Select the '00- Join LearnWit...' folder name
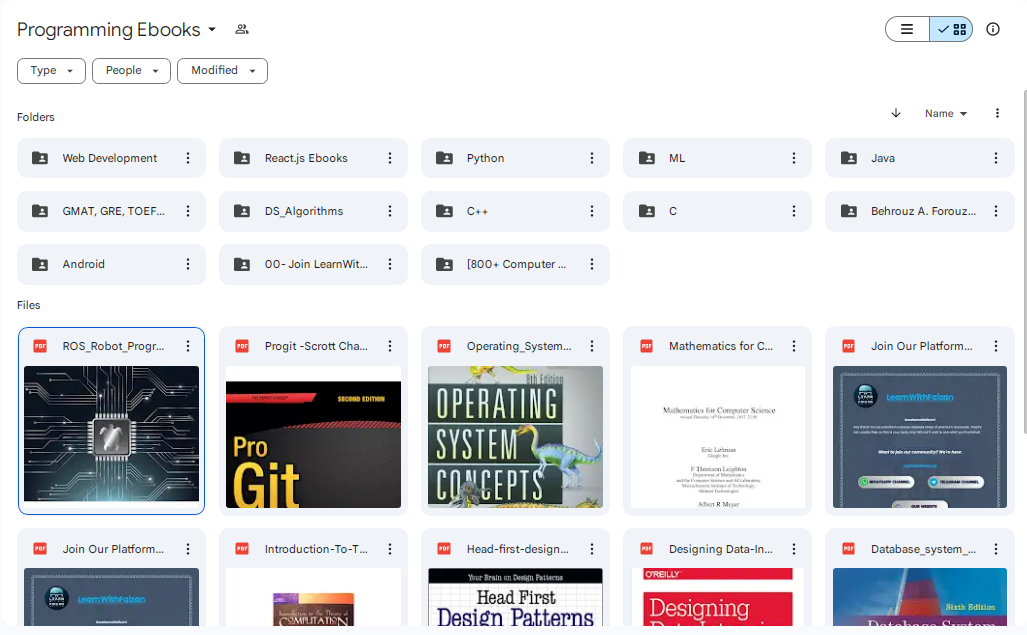 pos(316,264)
